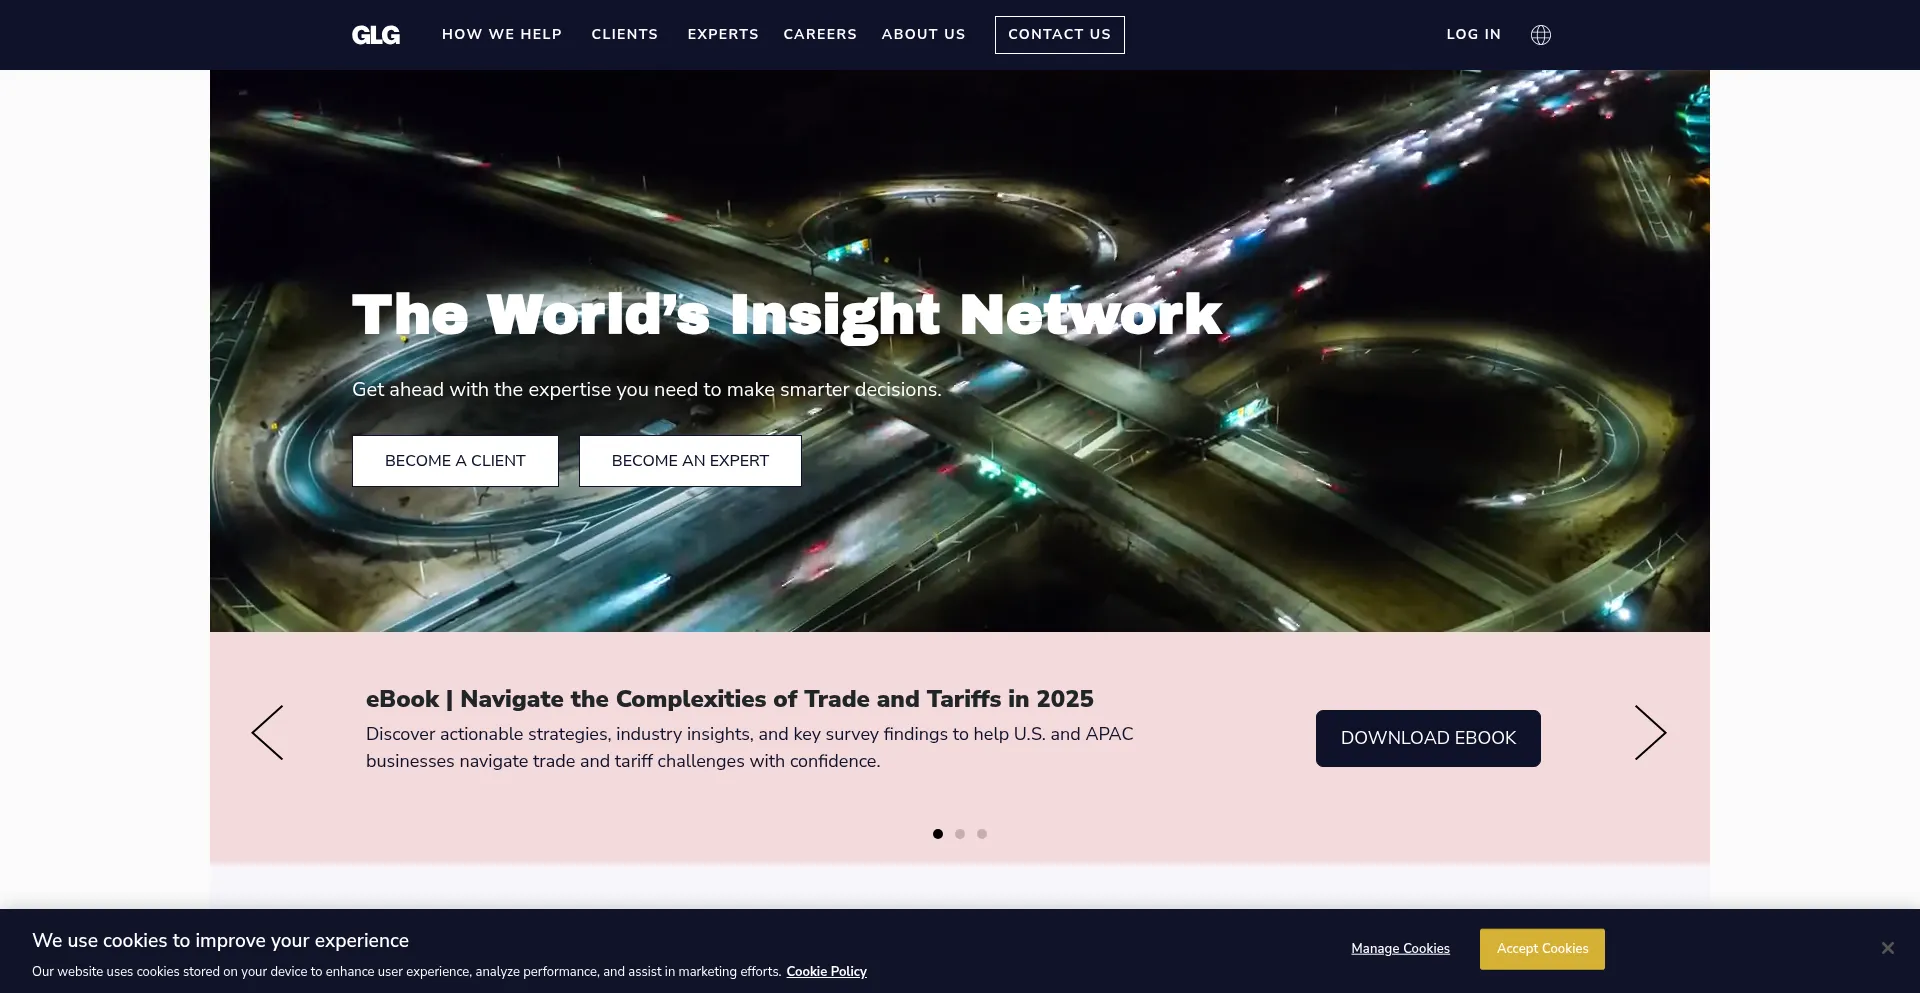The width and height of the screenshot is (1920, 993).
Task: Open the Clients nav item
Action: click(x=624, y=34)
